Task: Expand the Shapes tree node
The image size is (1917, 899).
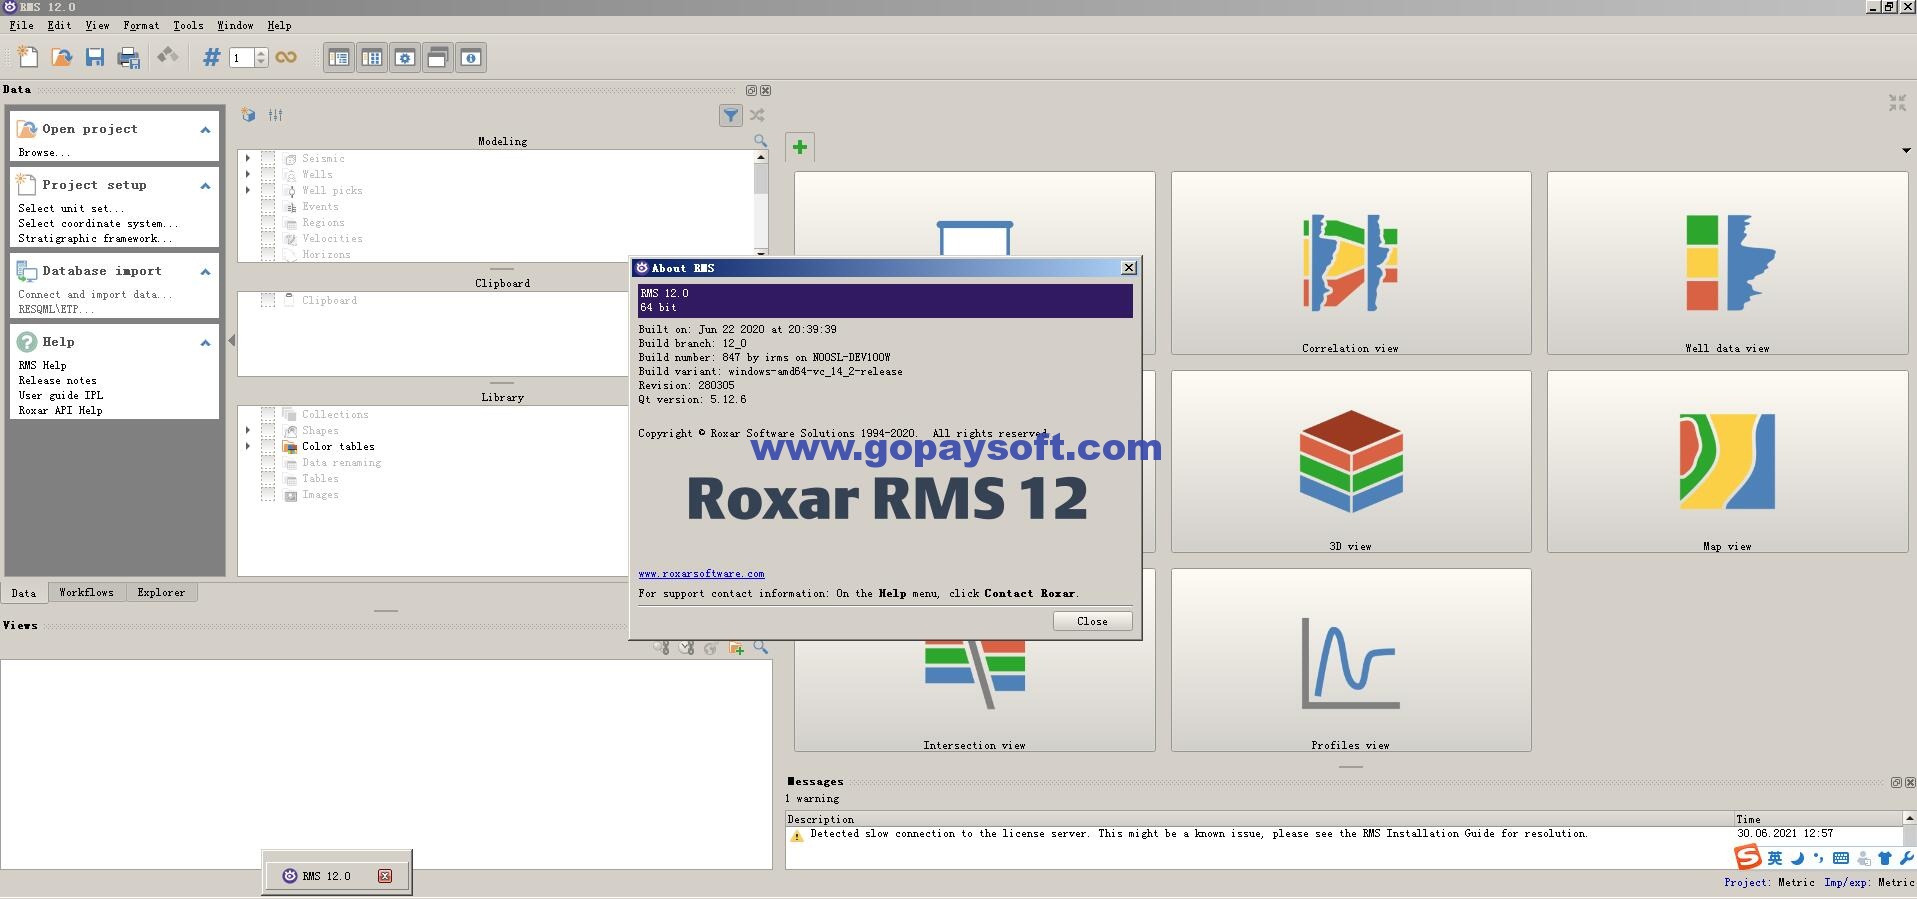Action: coord(248,430)
